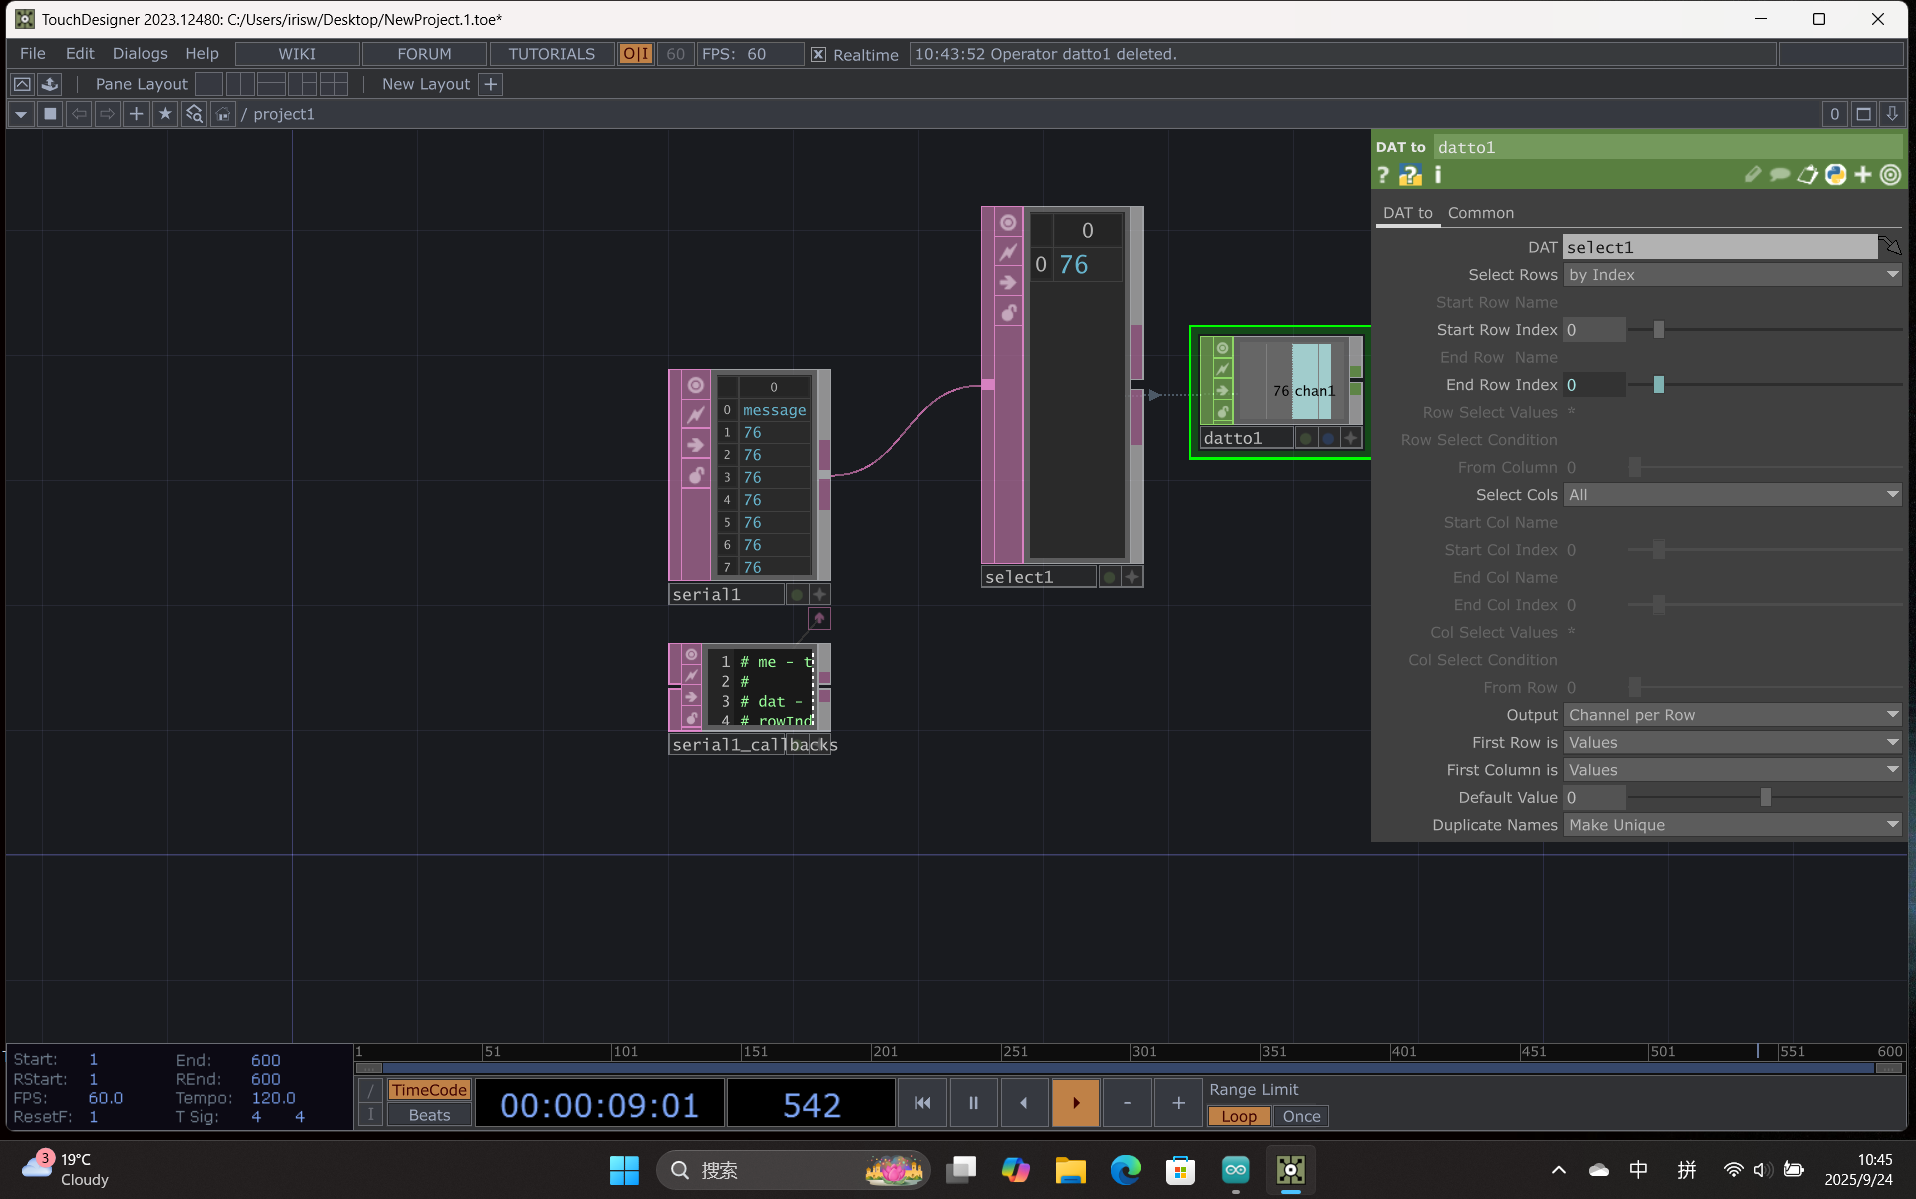Open the Python expression icon in parameter dialog
The width and height of the screenshot is (1916, 1199).
coord(1835,174)
